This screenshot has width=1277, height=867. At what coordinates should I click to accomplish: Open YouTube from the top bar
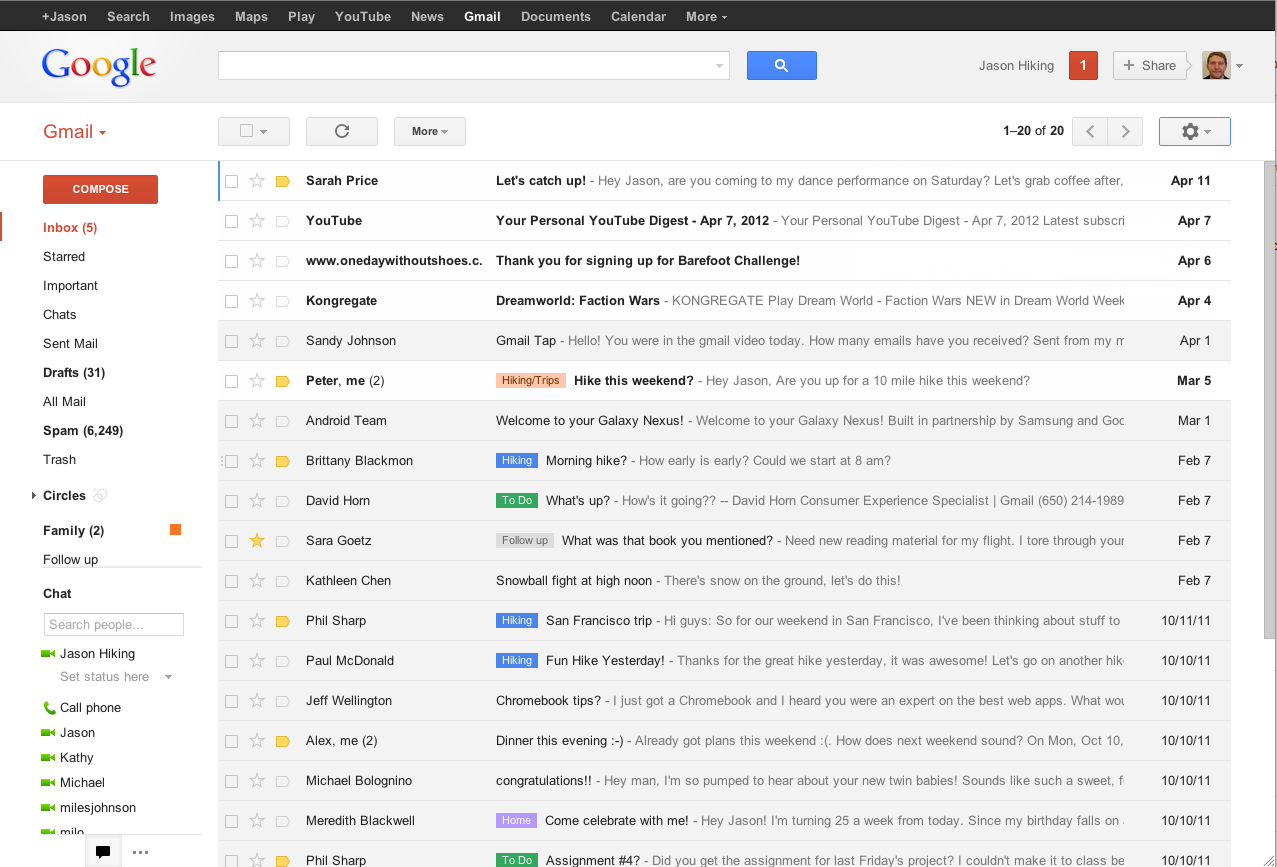click(x=363, y=16)
